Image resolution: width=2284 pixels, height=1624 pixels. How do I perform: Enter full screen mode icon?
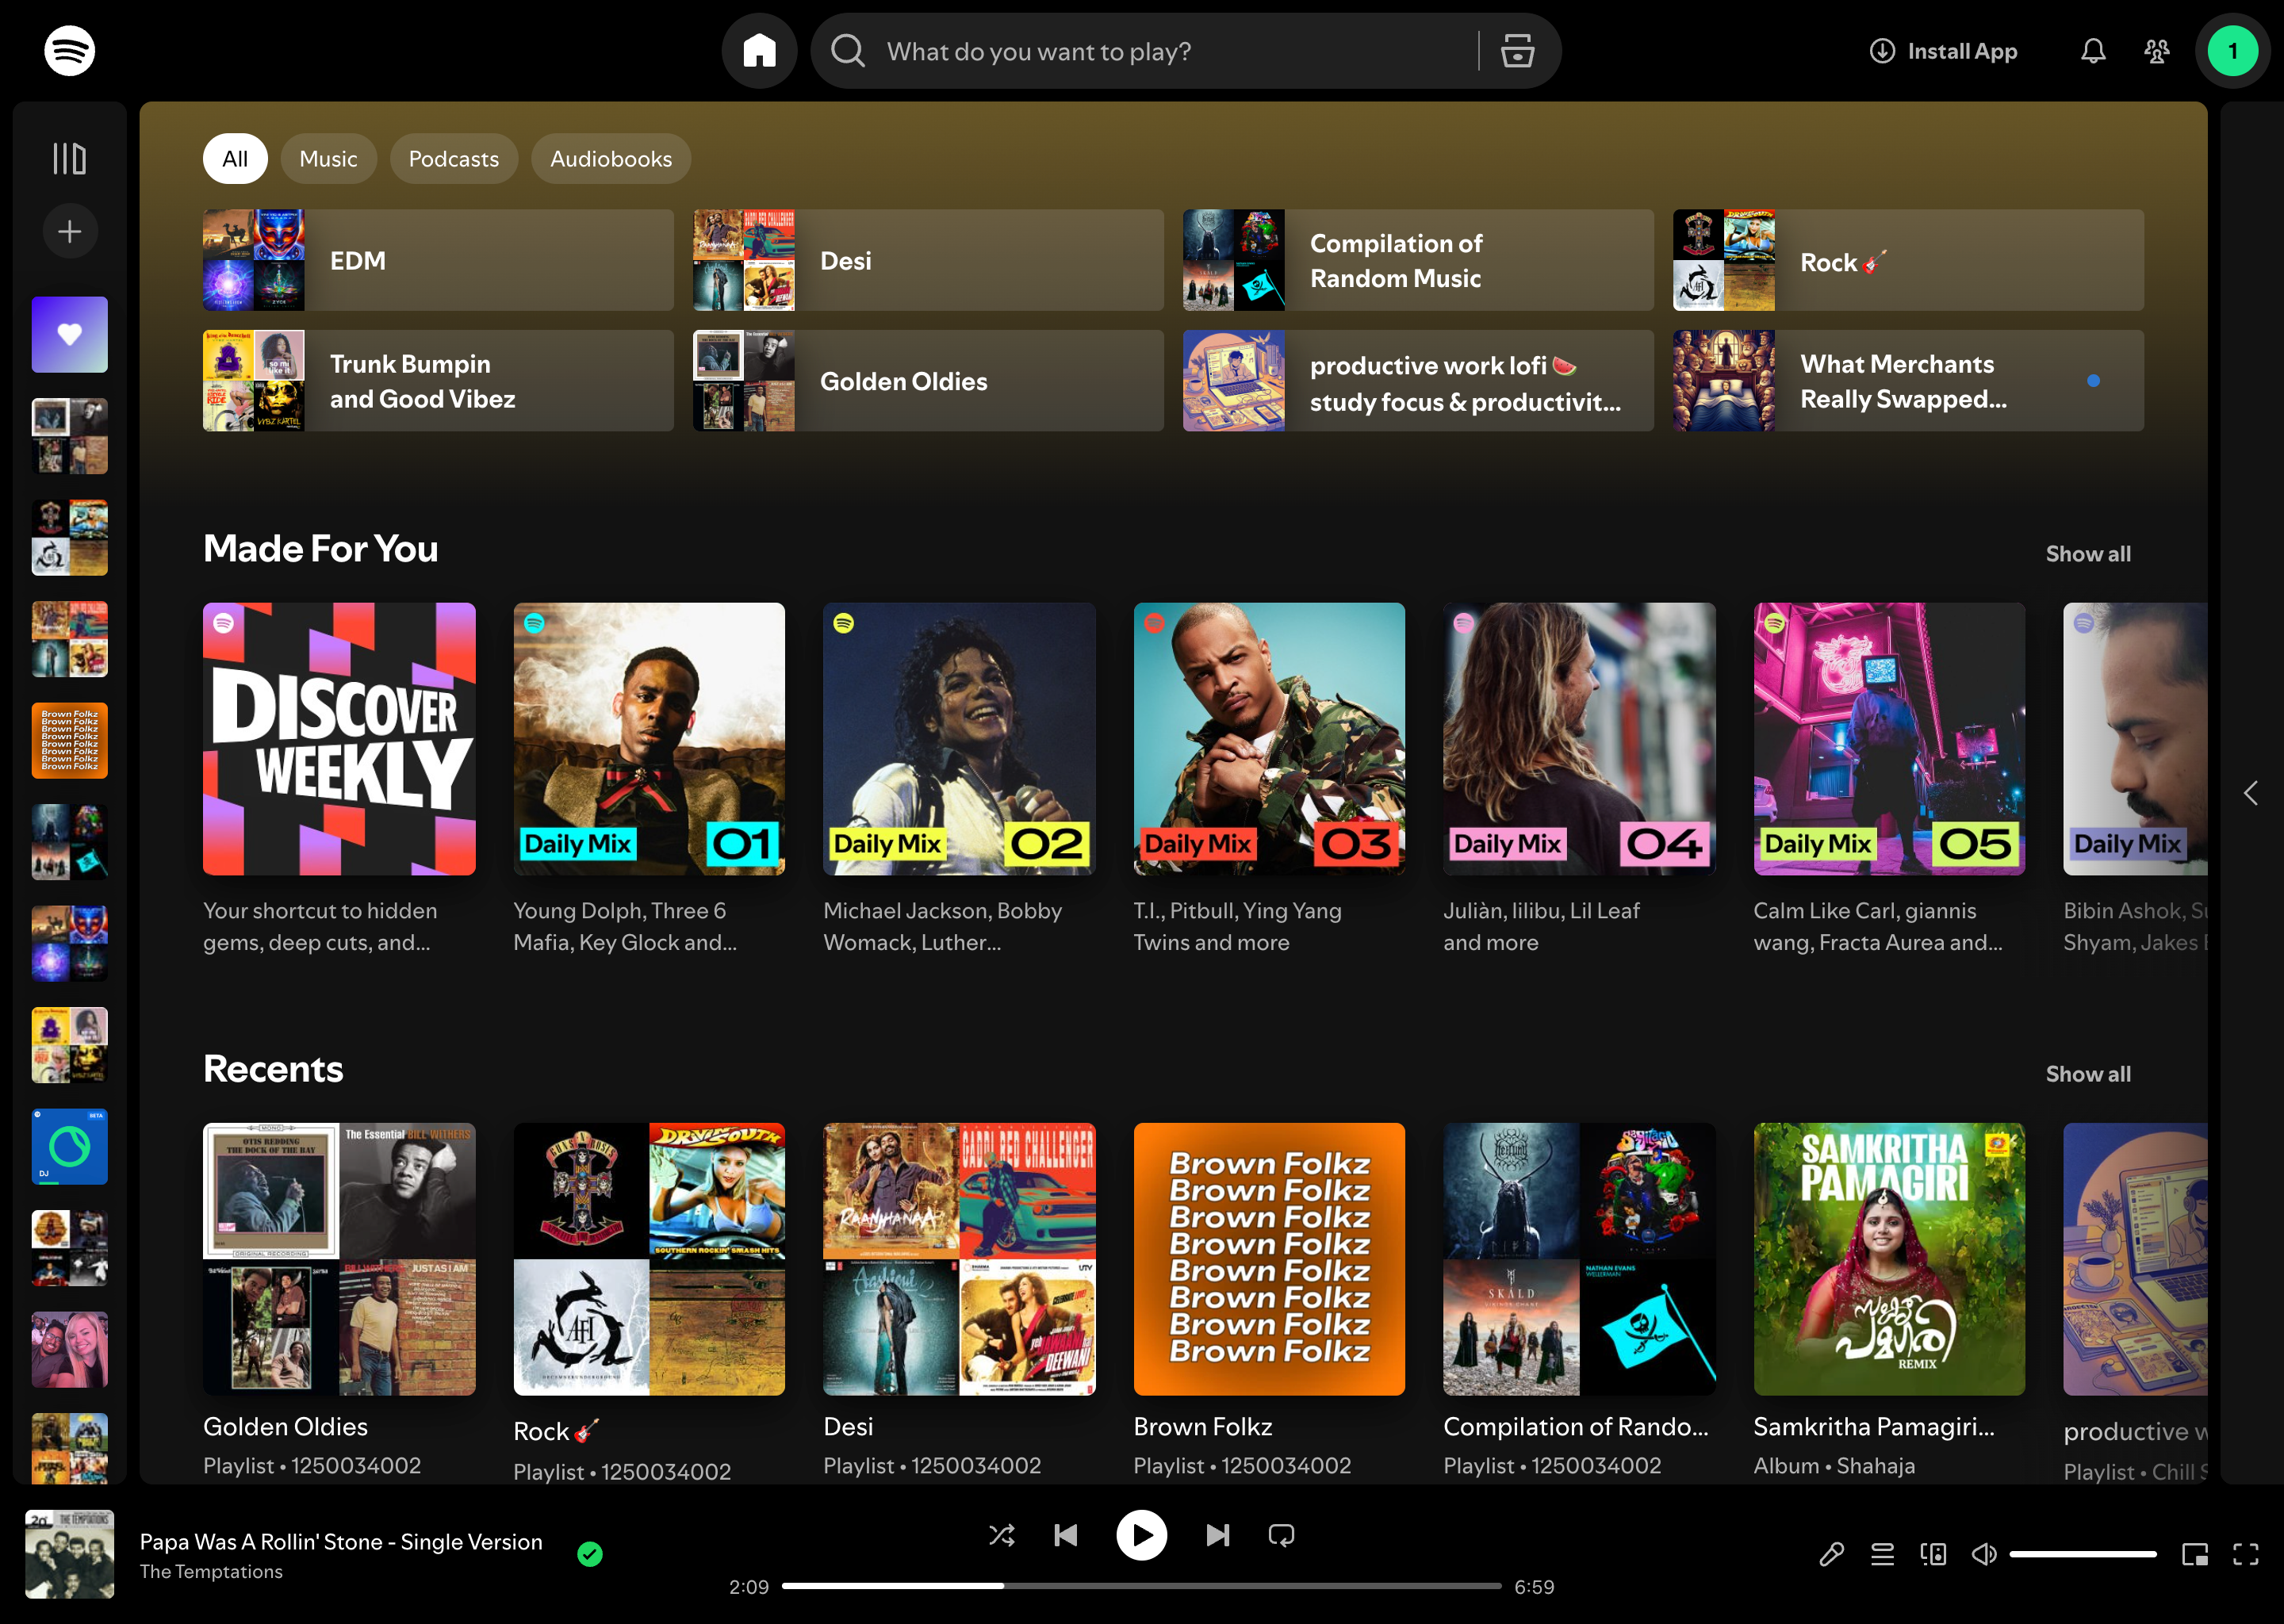point(2245,1554)
